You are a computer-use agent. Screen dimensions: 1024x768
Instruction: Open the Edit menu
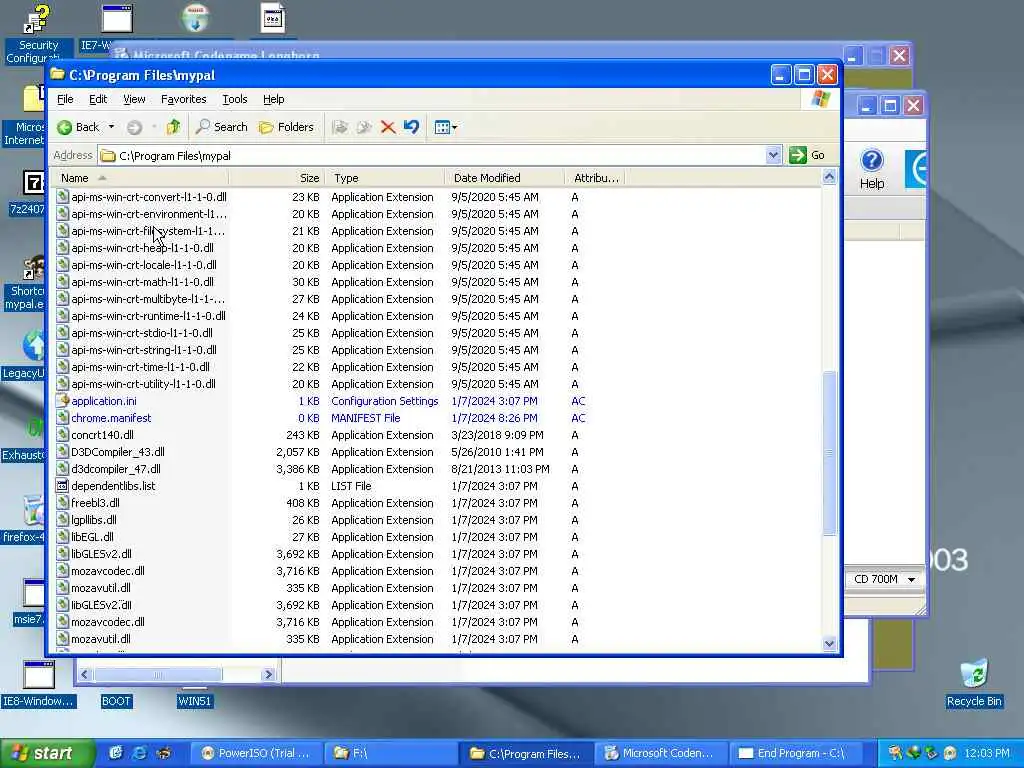[x=98, y=99]
